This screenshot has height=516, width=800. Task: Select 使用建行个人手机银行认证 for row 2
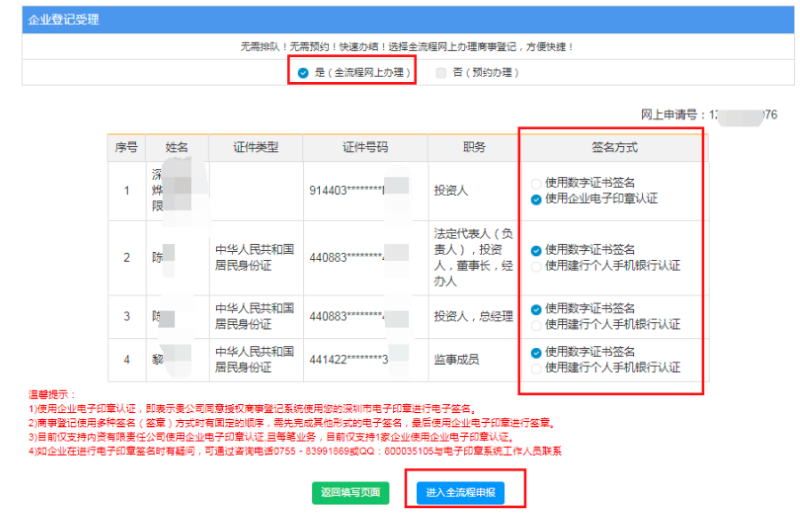537,265
